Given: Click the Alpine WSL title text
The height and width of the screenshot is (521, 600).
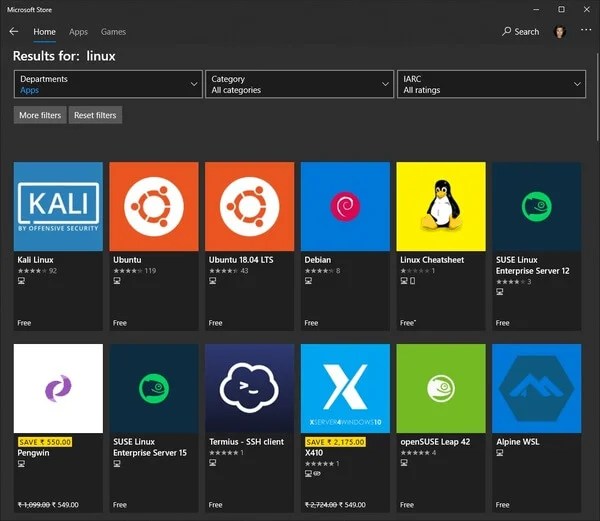Looking at the screenshot, I should (518, 442).
